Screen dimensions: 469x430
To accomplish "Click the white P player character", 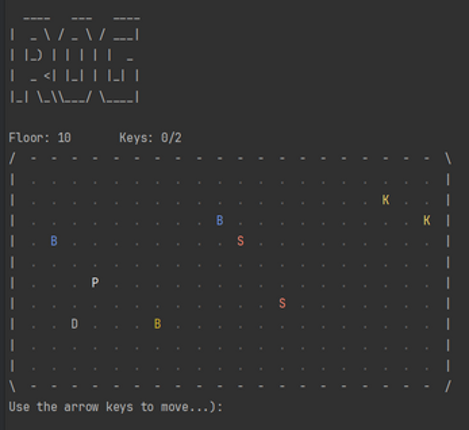I will point(95,283).
